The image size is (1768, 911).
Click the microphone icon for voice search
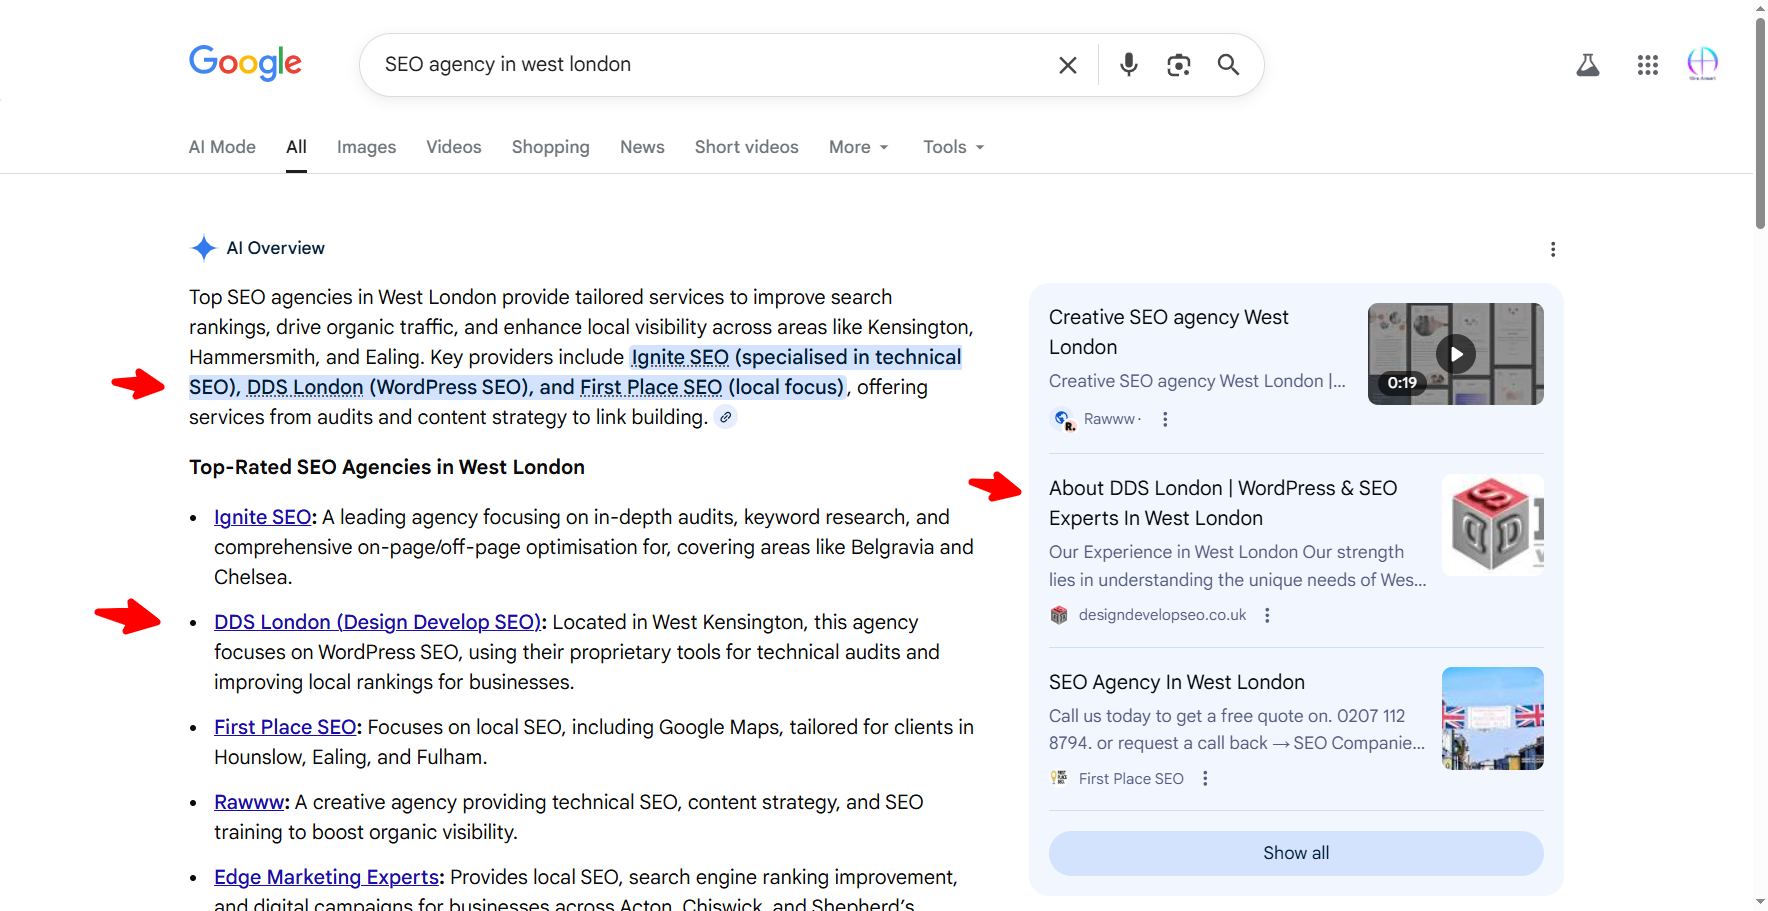pos(1128,64)
